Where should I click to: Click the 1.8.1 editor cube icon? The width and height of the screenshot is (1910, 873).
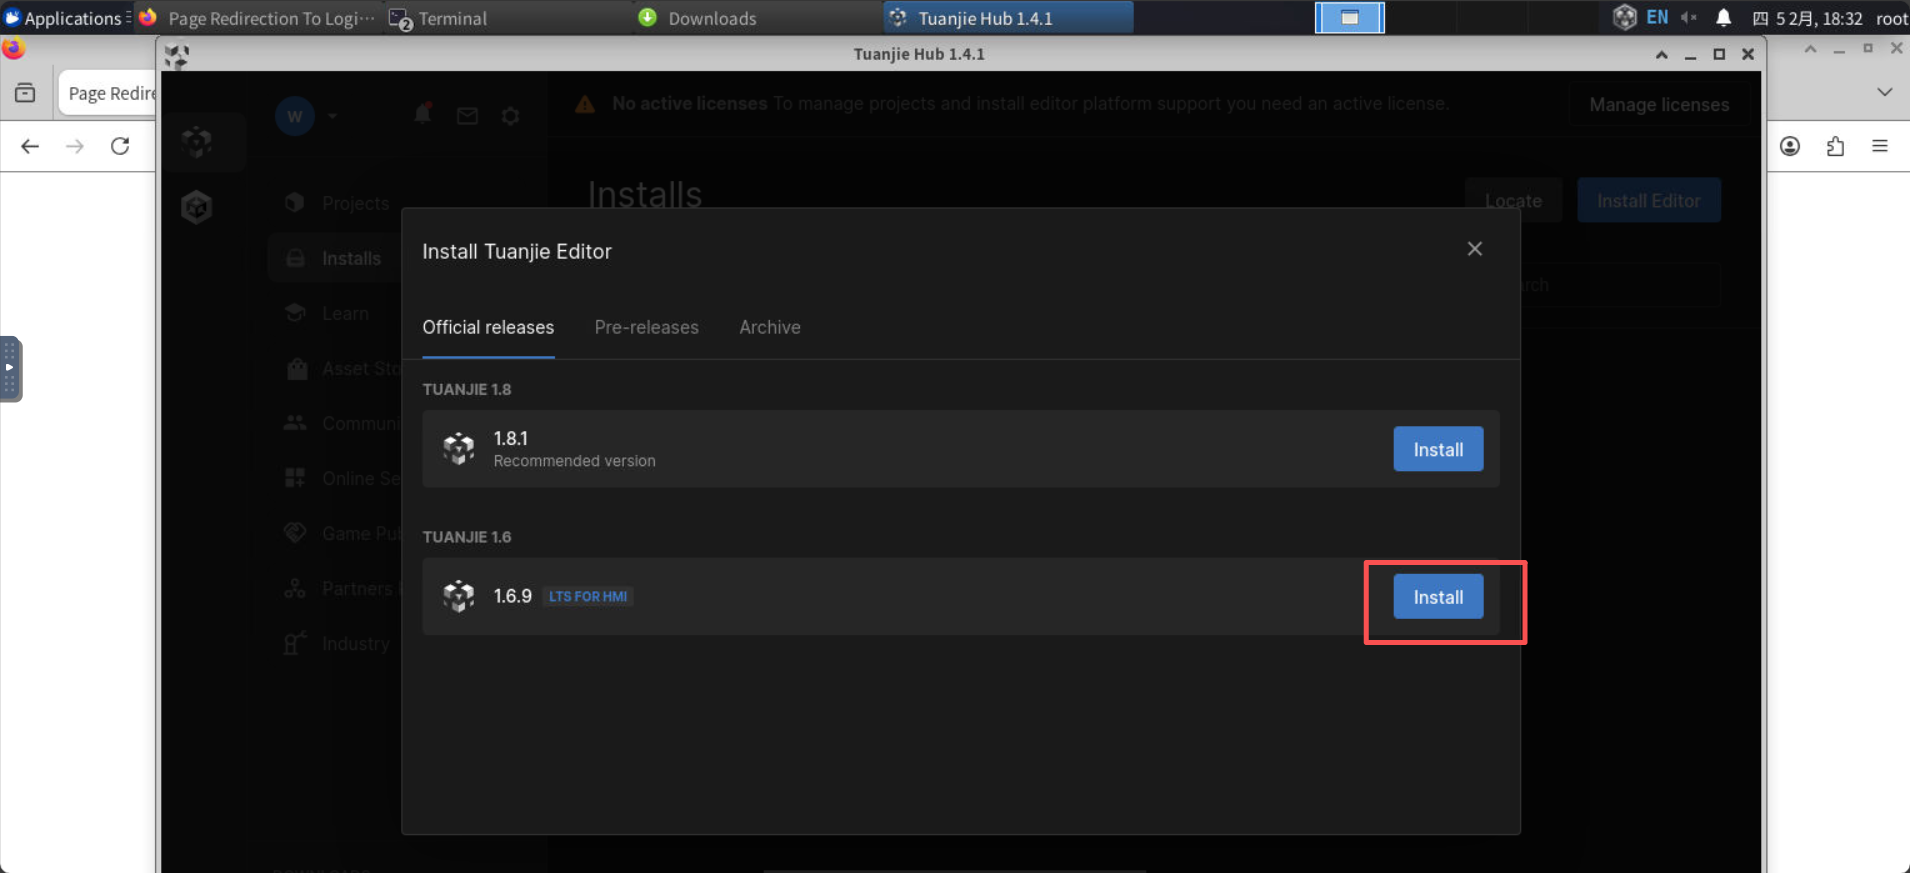pos(459,449)
